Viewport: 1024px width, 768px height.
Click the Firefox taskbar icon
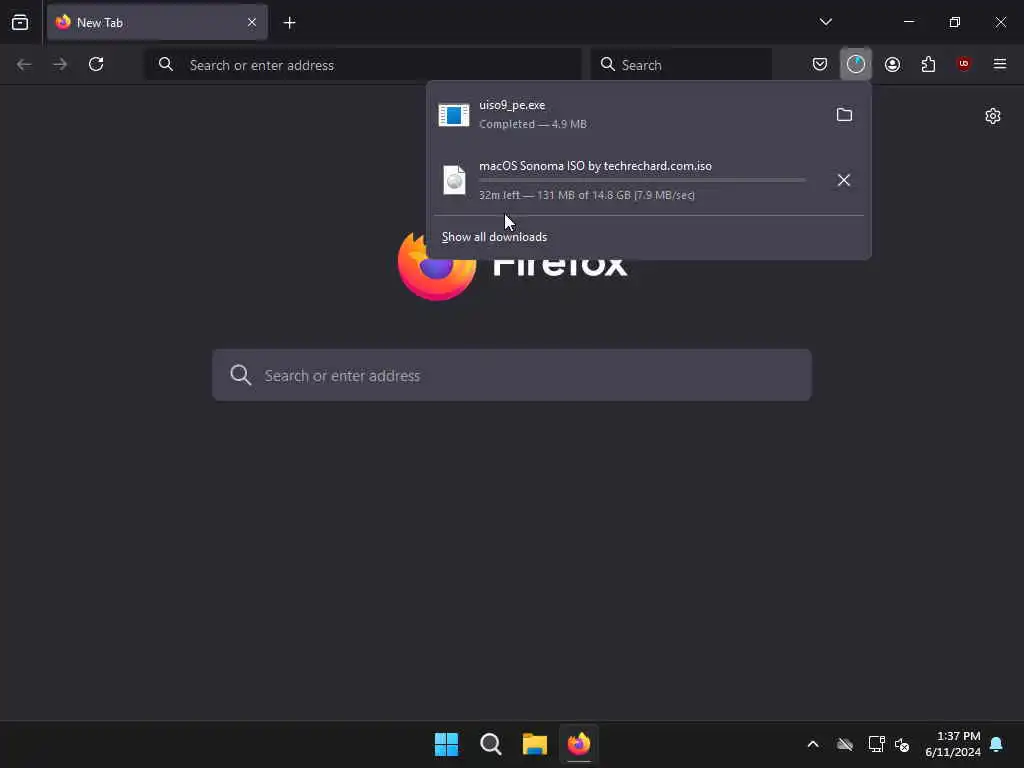579,744
